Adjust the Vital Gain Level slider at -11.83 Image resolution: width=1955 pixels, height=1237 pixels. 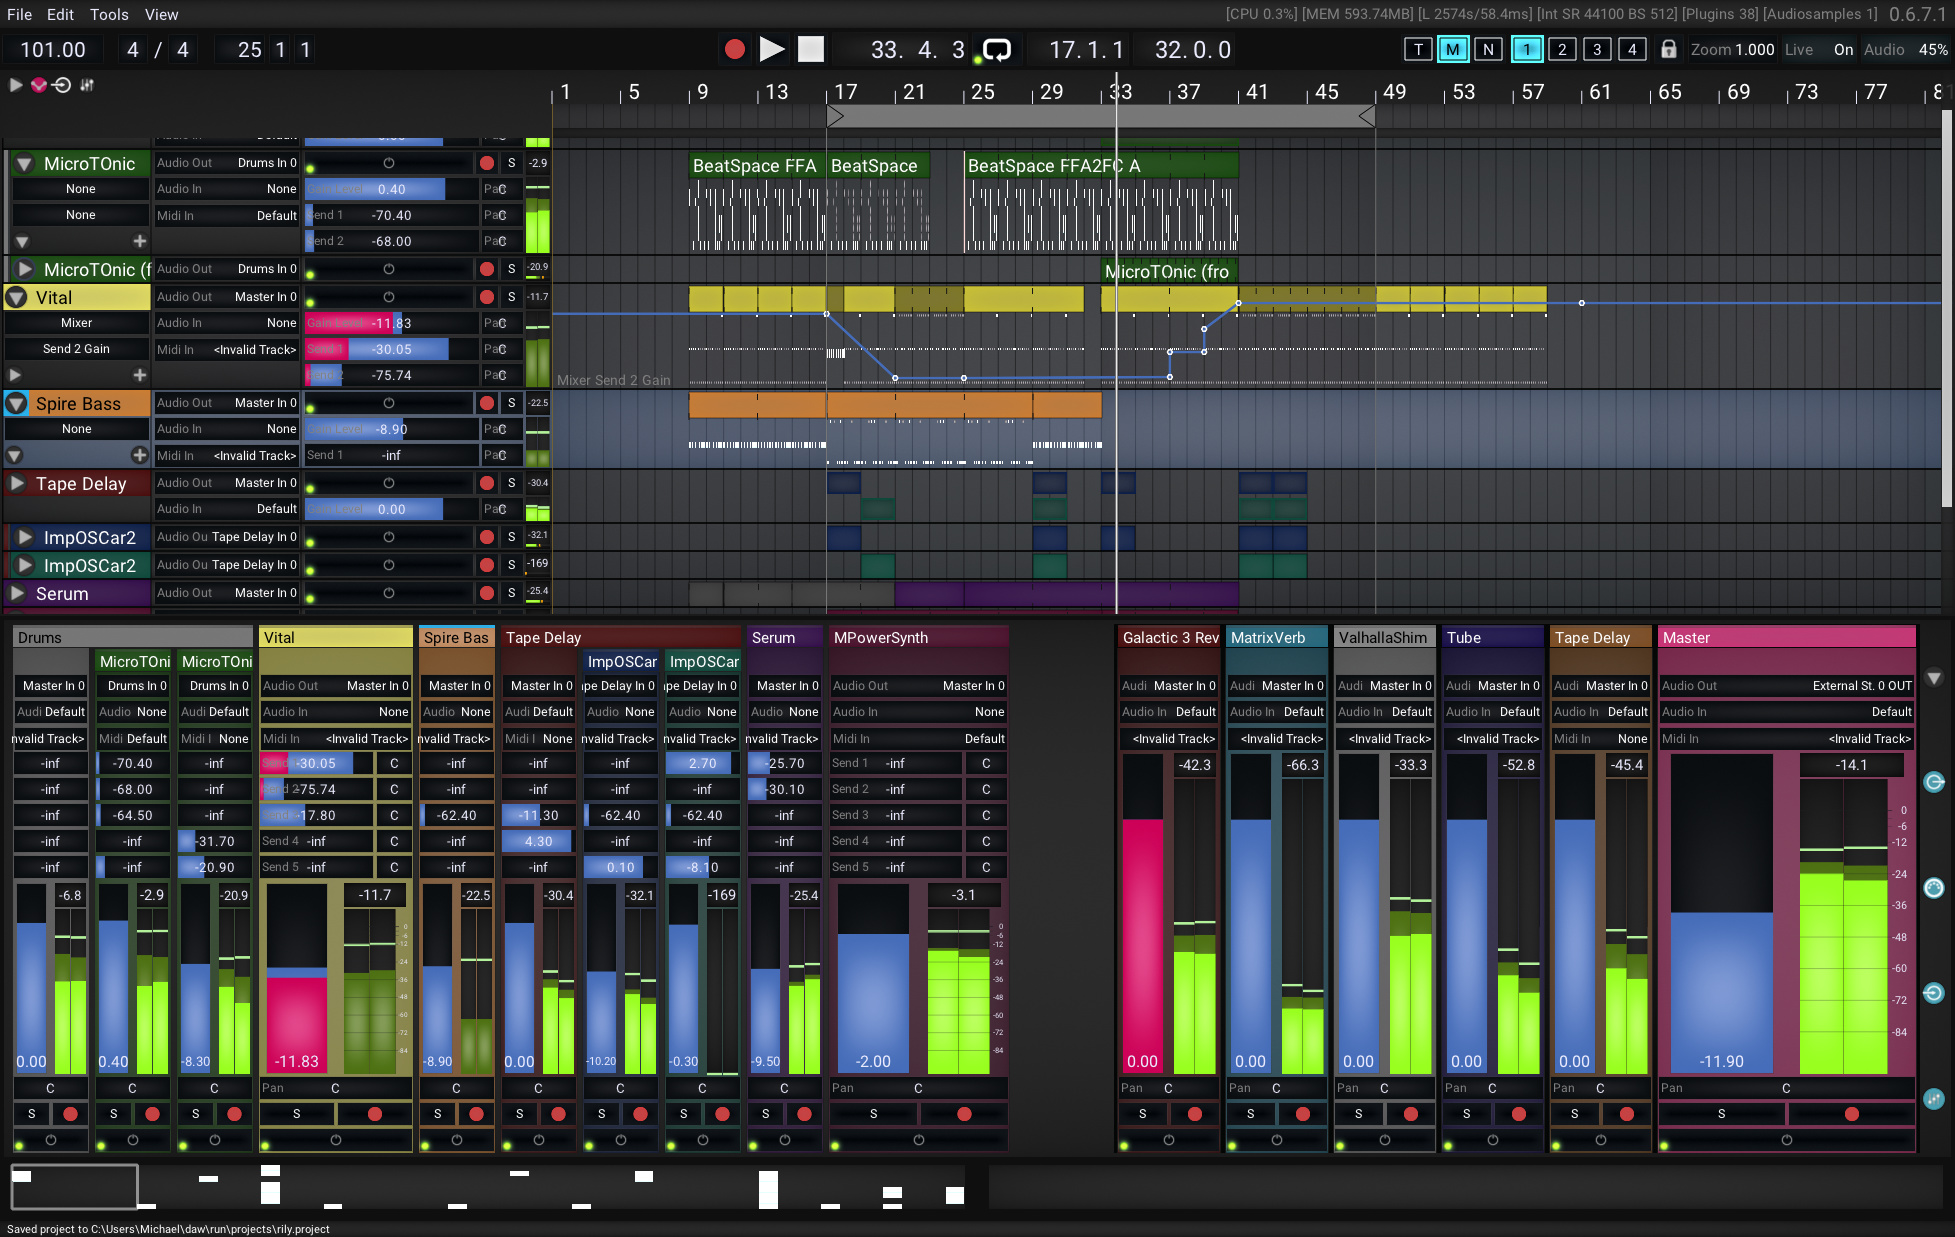(x=391, y=323)
